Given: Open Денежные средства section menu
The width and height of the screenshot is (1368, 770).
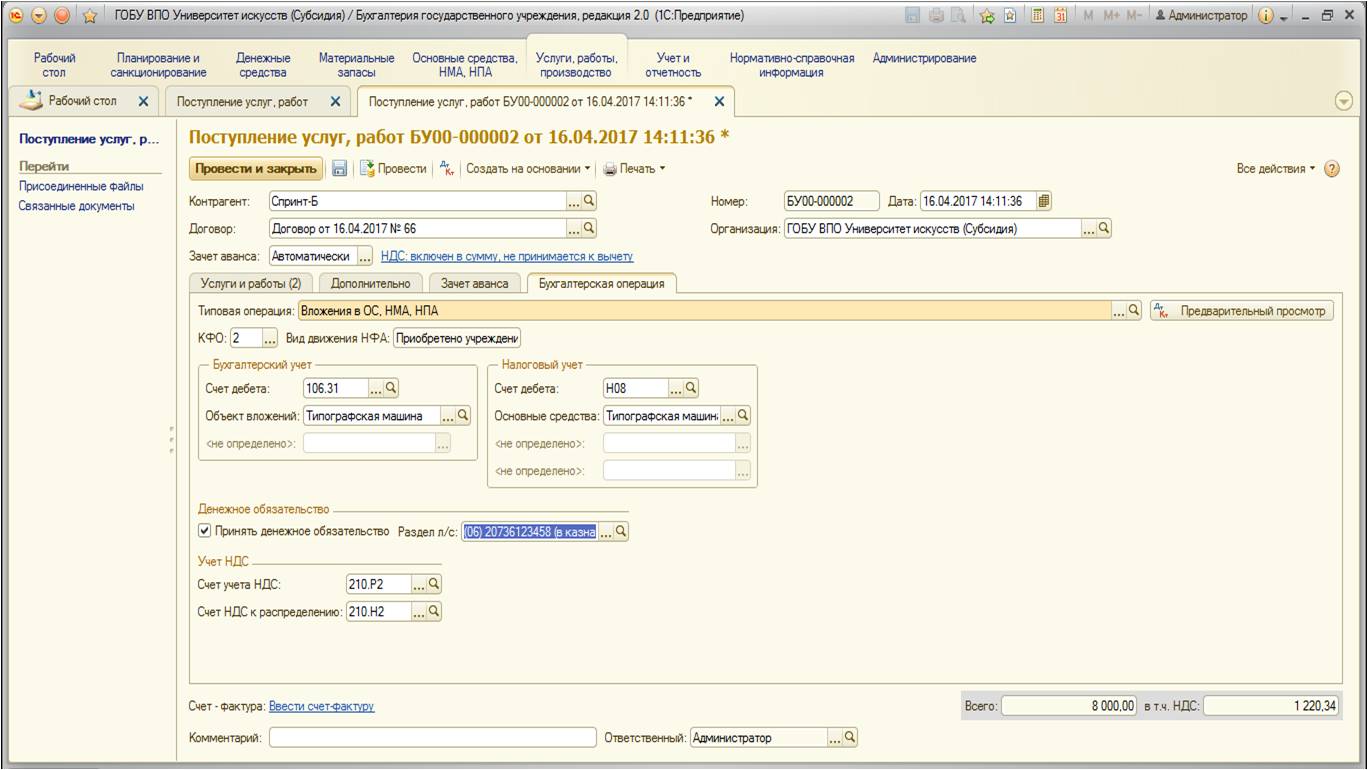Looking at the screenshot, I should point(263,65).
